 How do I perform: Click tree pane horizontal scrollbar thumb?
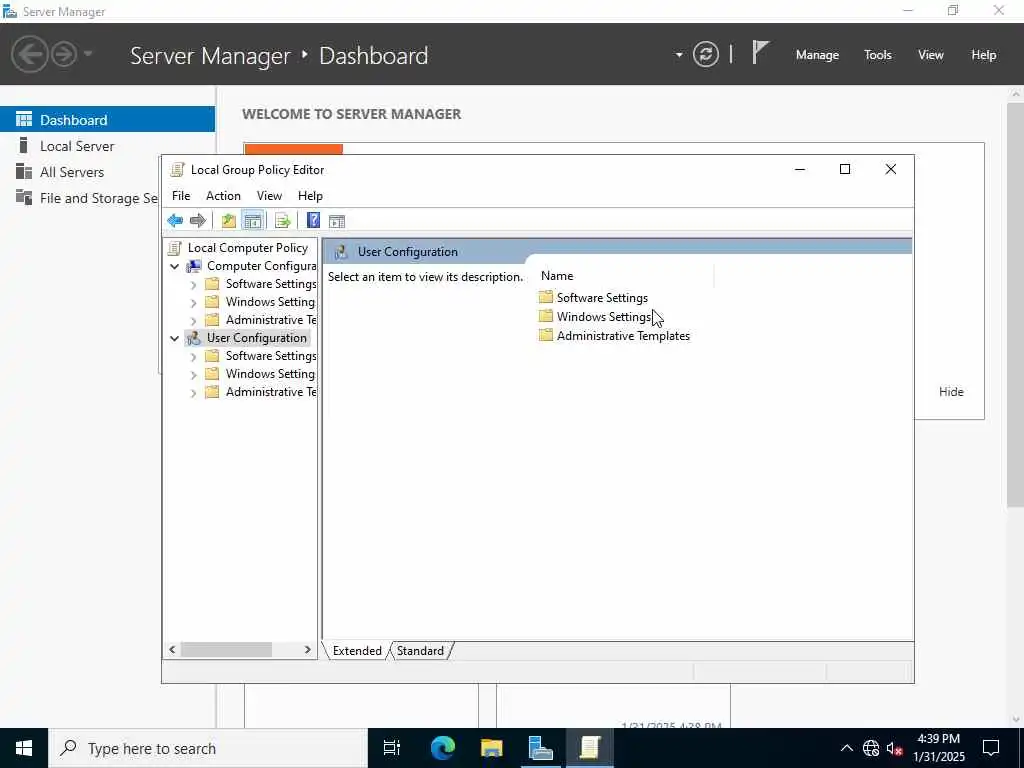click(x=226, y=650)
